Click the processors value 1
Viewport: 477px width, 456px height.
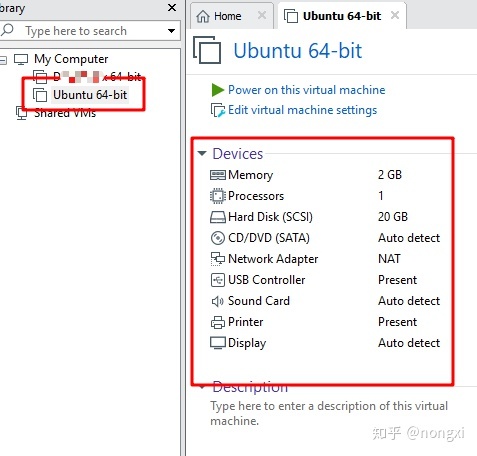coord(381,196)
